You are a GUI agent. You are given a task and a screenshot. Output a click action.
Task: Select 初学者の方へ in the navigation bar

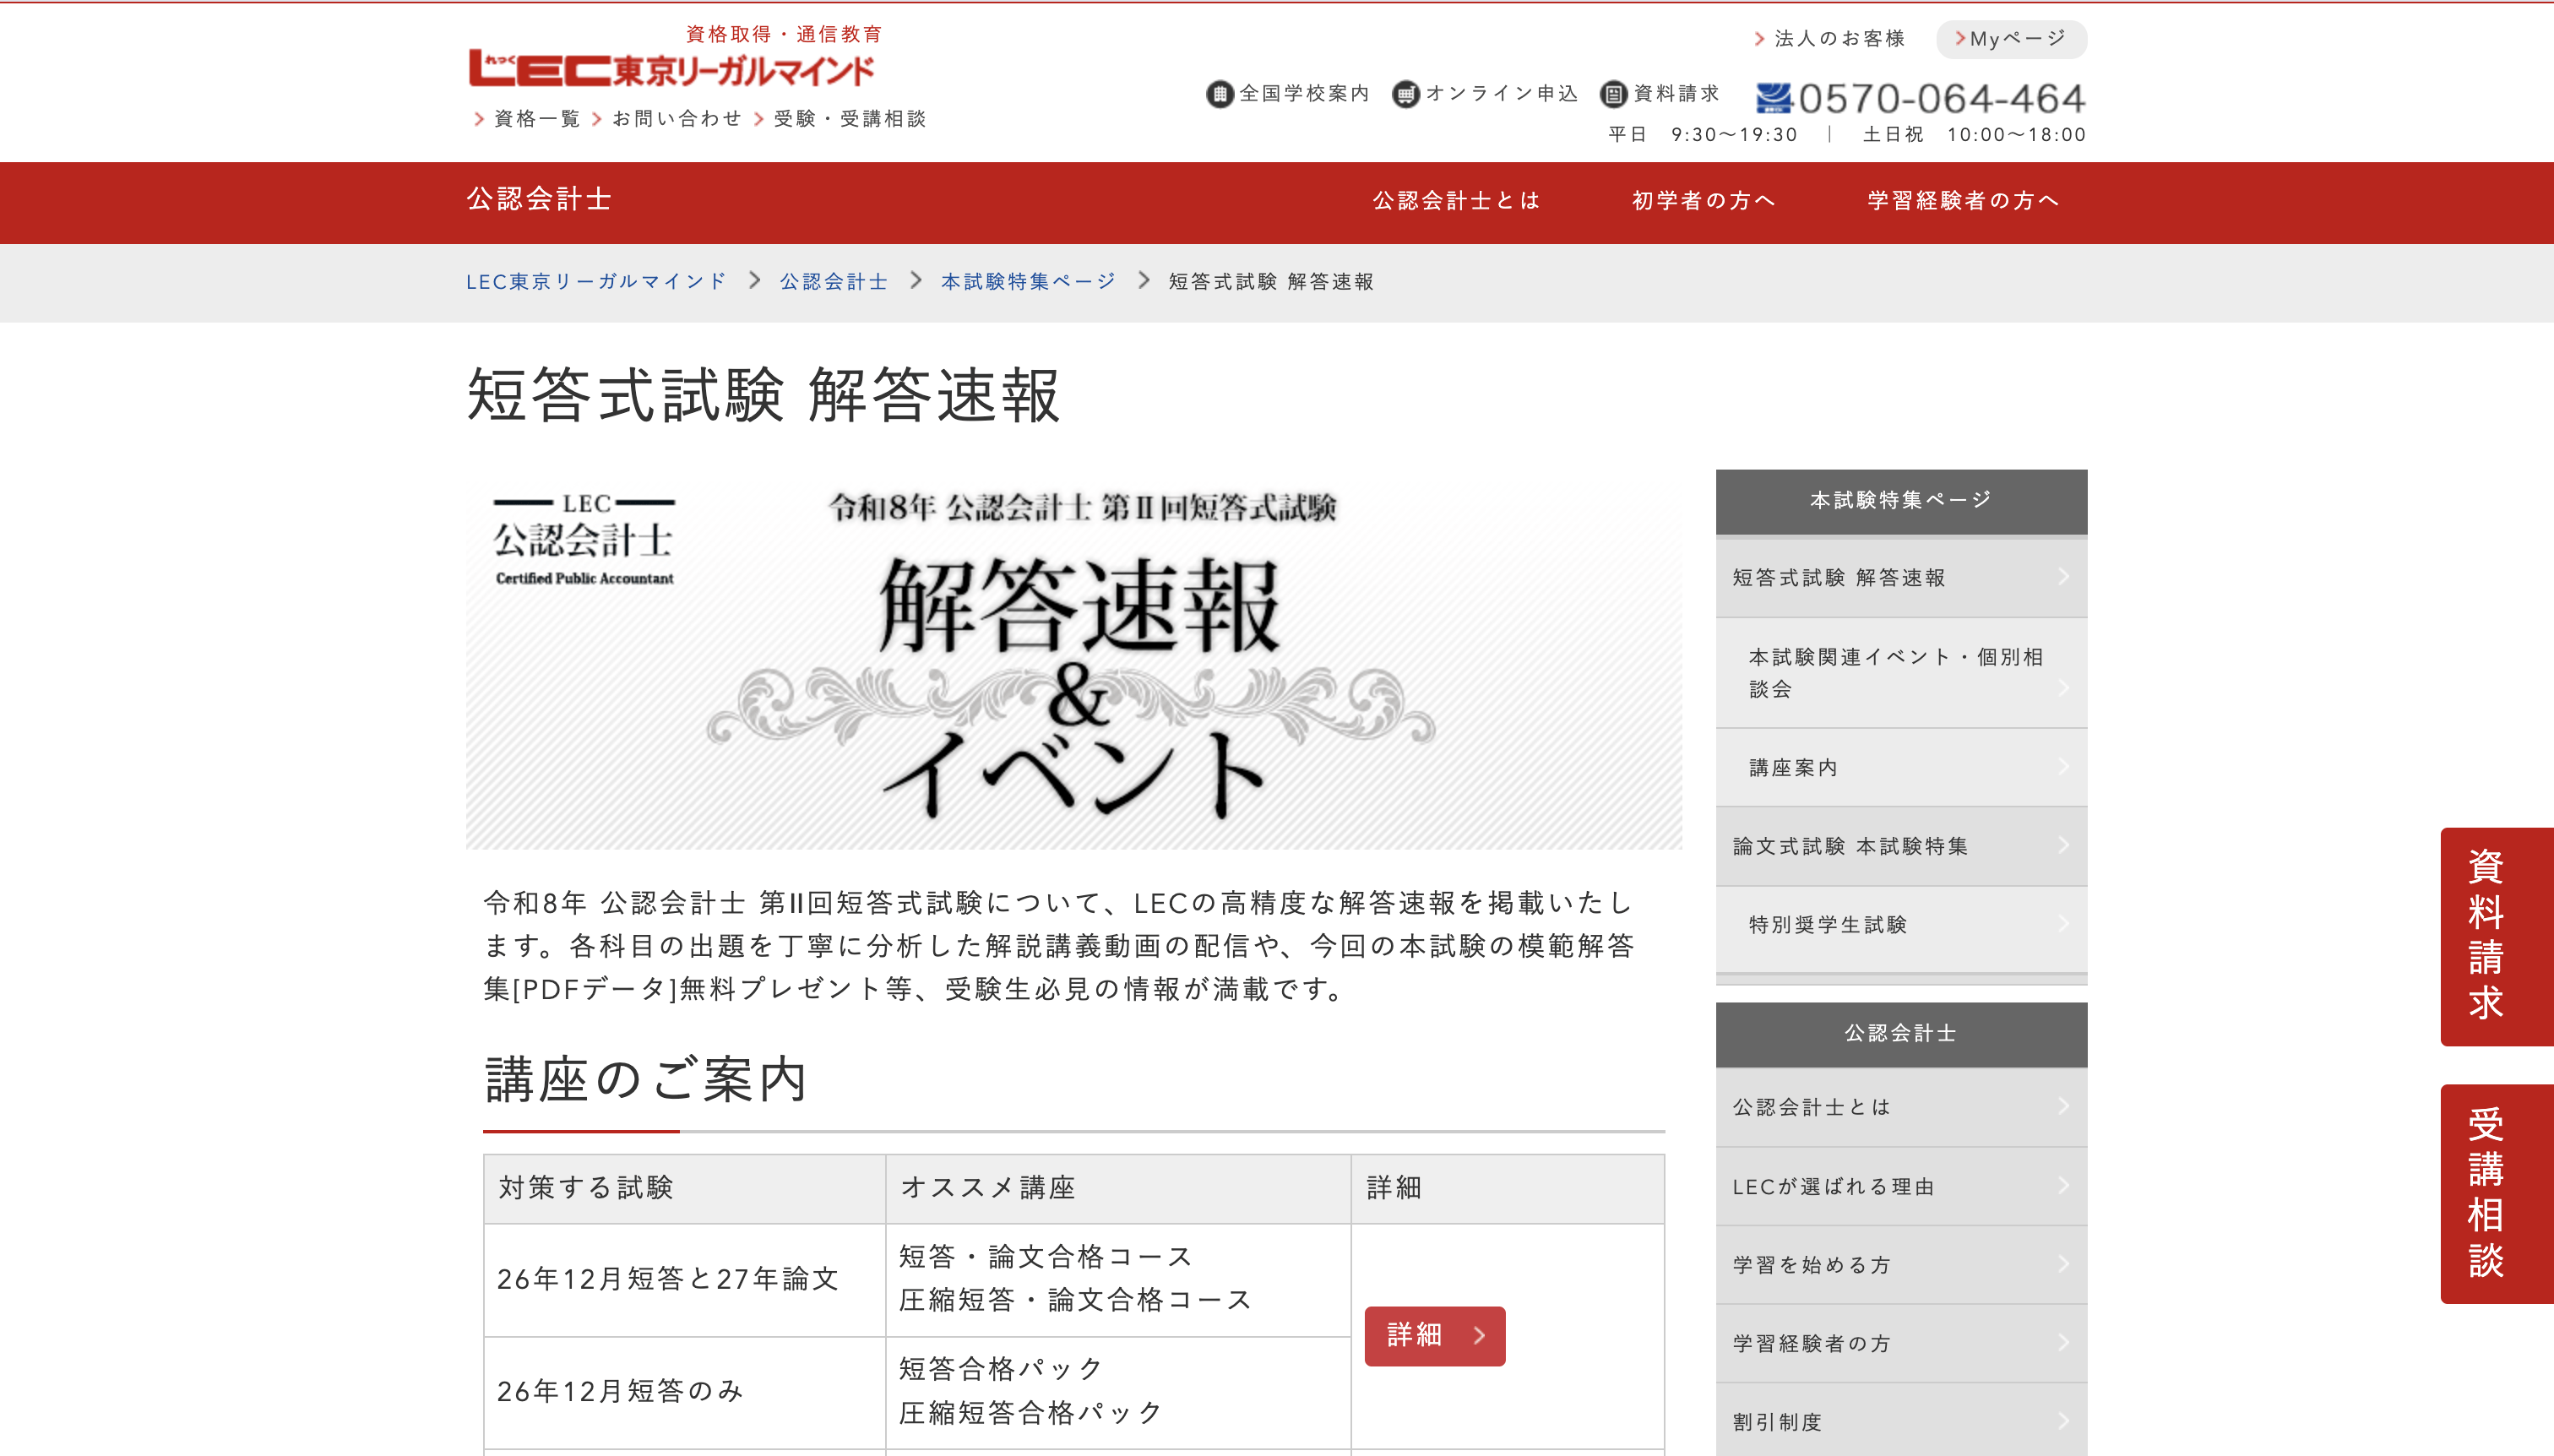[x=1704, y=201]
